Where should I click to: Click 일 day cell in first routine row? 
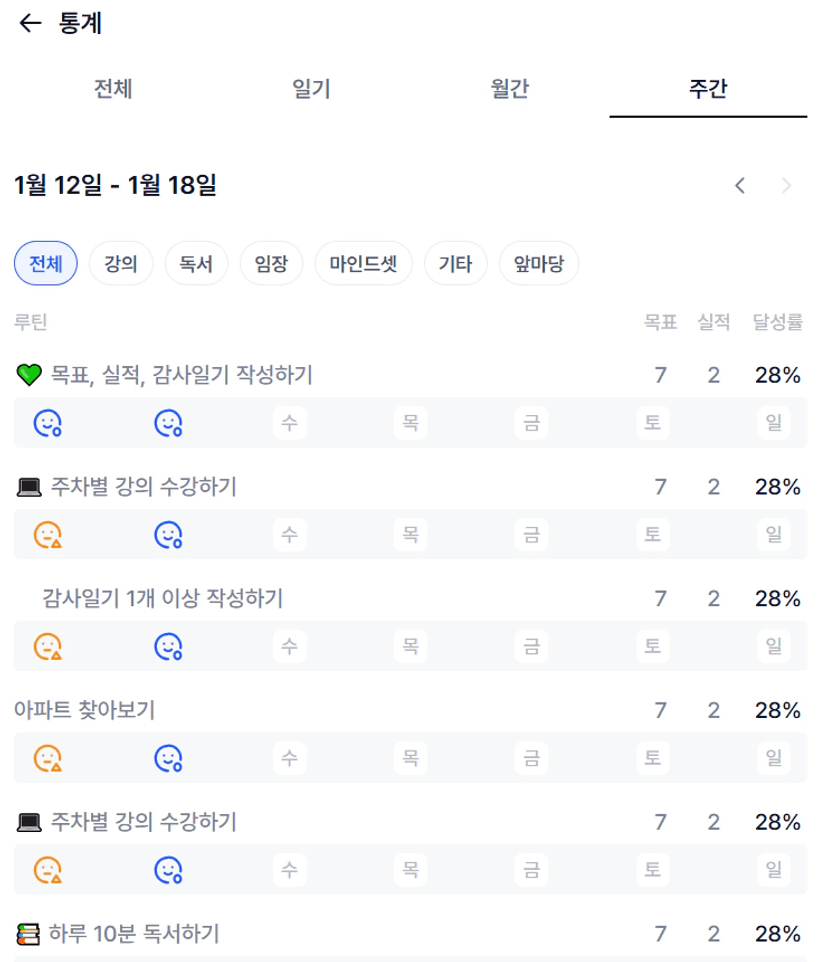[x=773, y=424]
